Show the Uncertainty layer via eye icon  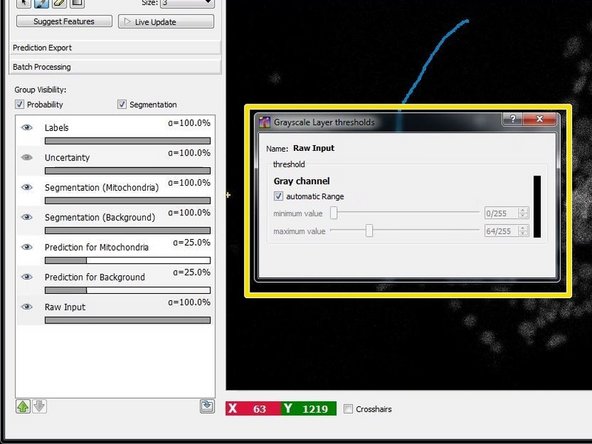tap(27, 157)
